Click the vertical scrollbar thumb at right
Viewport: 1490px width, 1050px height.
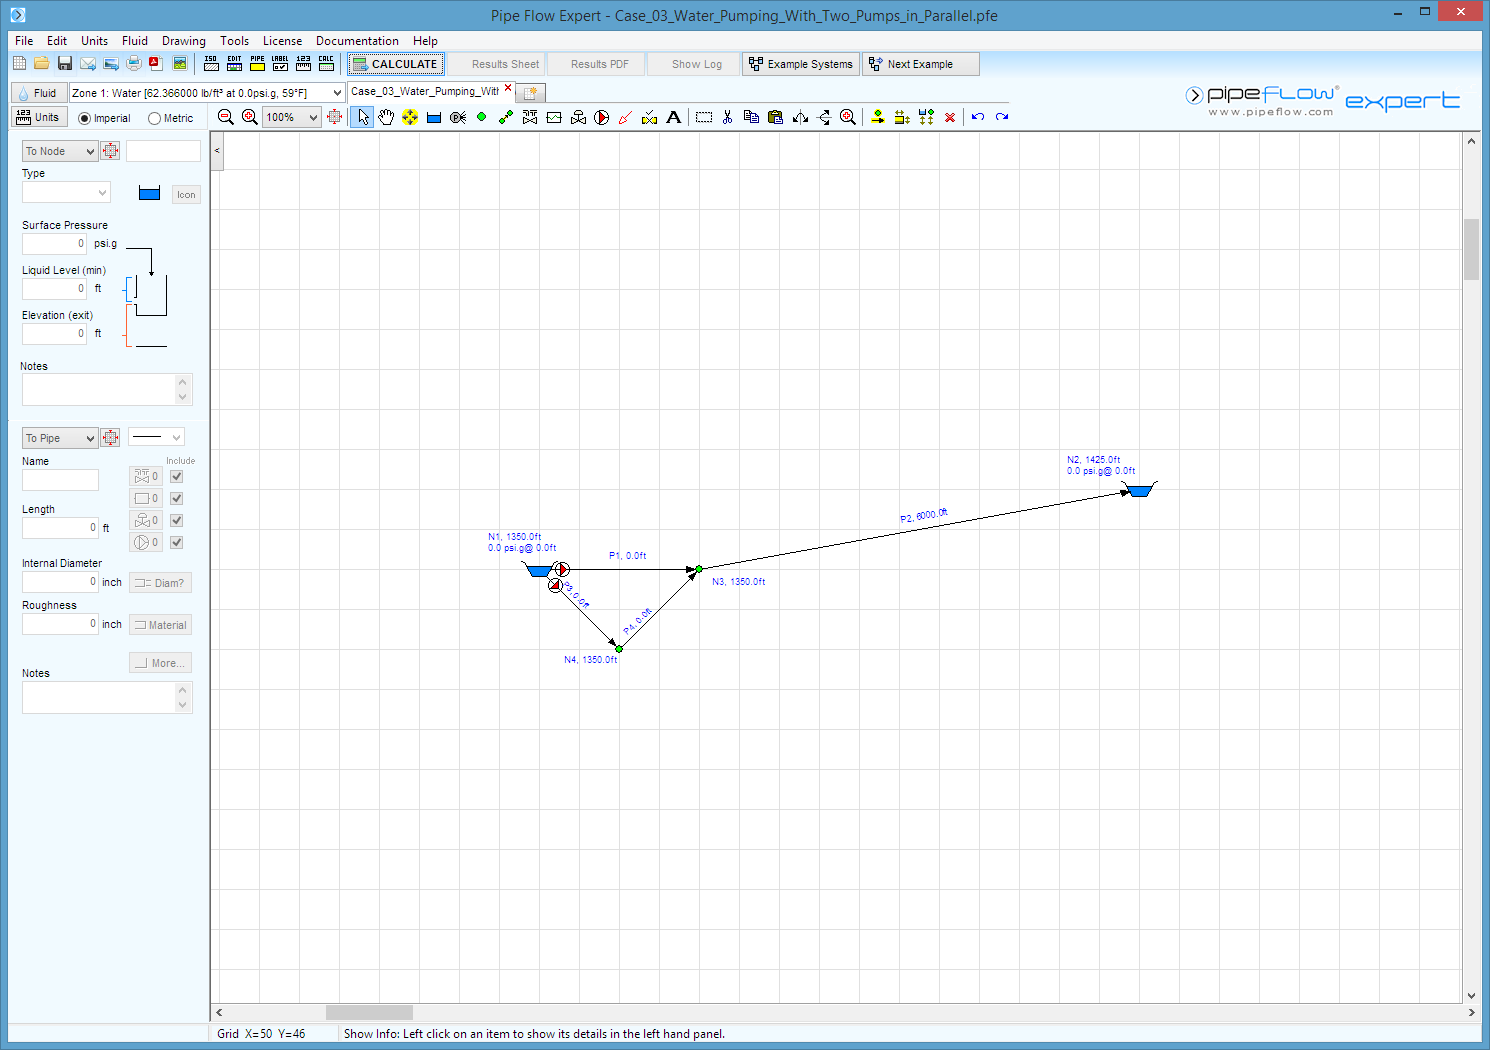pyautogui.click(x=1471, y=249)
